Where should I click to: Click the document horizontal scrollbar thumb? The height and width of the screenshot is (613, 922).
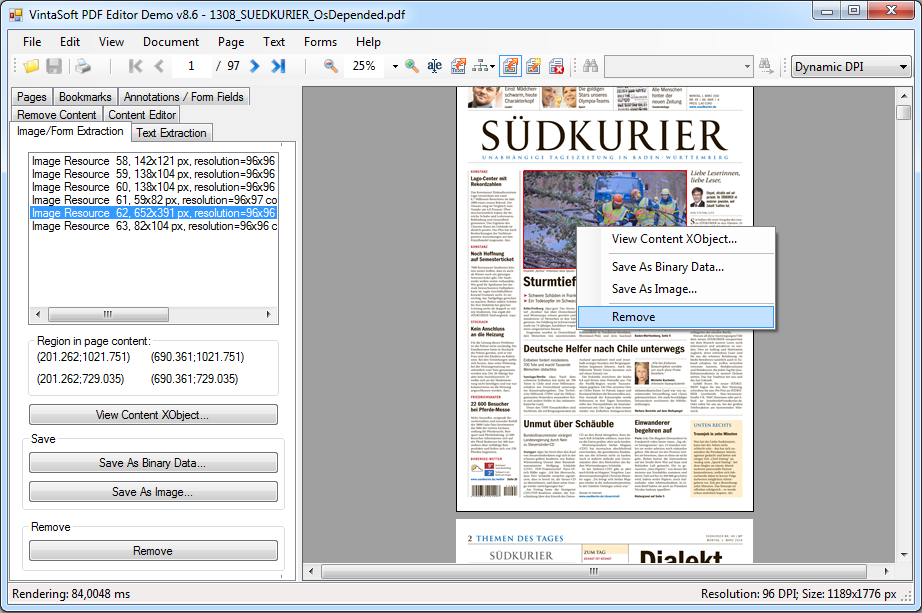coord(594,571)
